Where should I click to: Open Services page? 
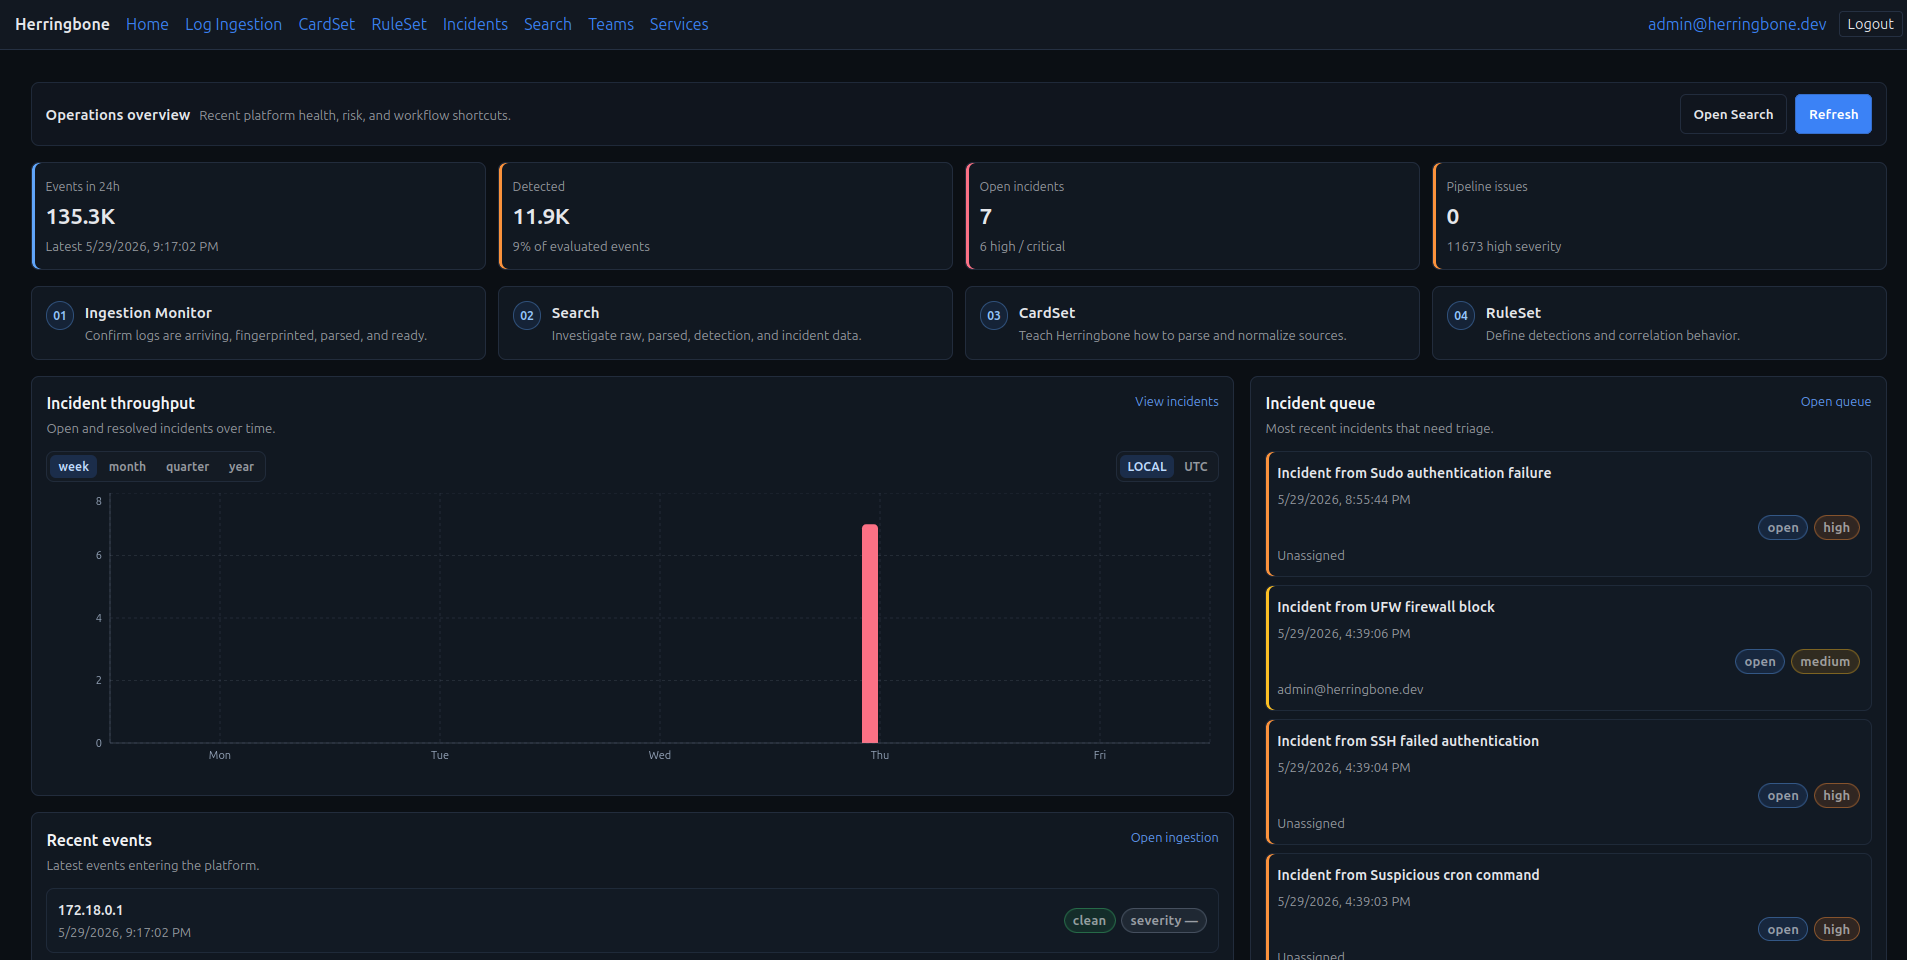(679, 24)
